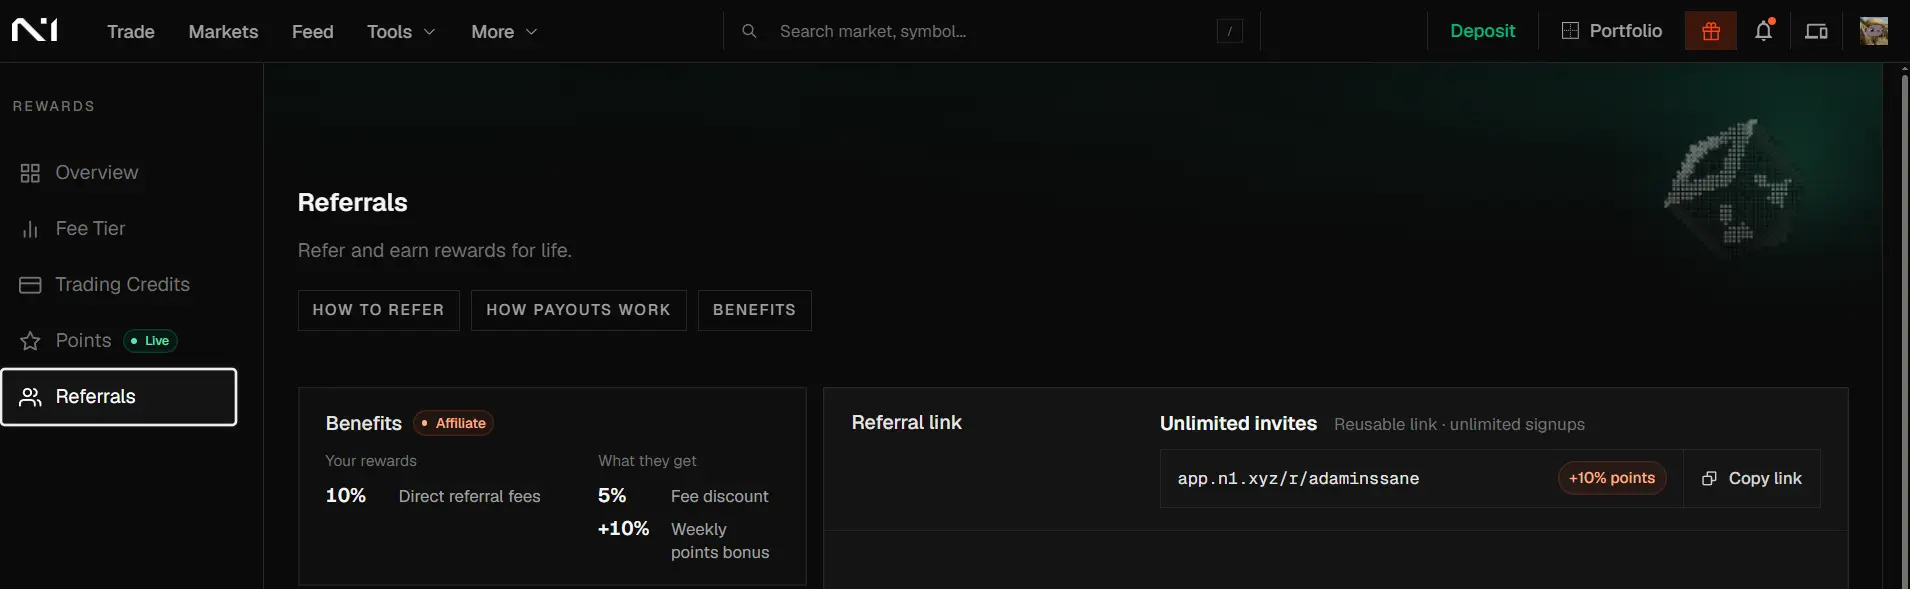Select Referrals in the sidebar

119,397
